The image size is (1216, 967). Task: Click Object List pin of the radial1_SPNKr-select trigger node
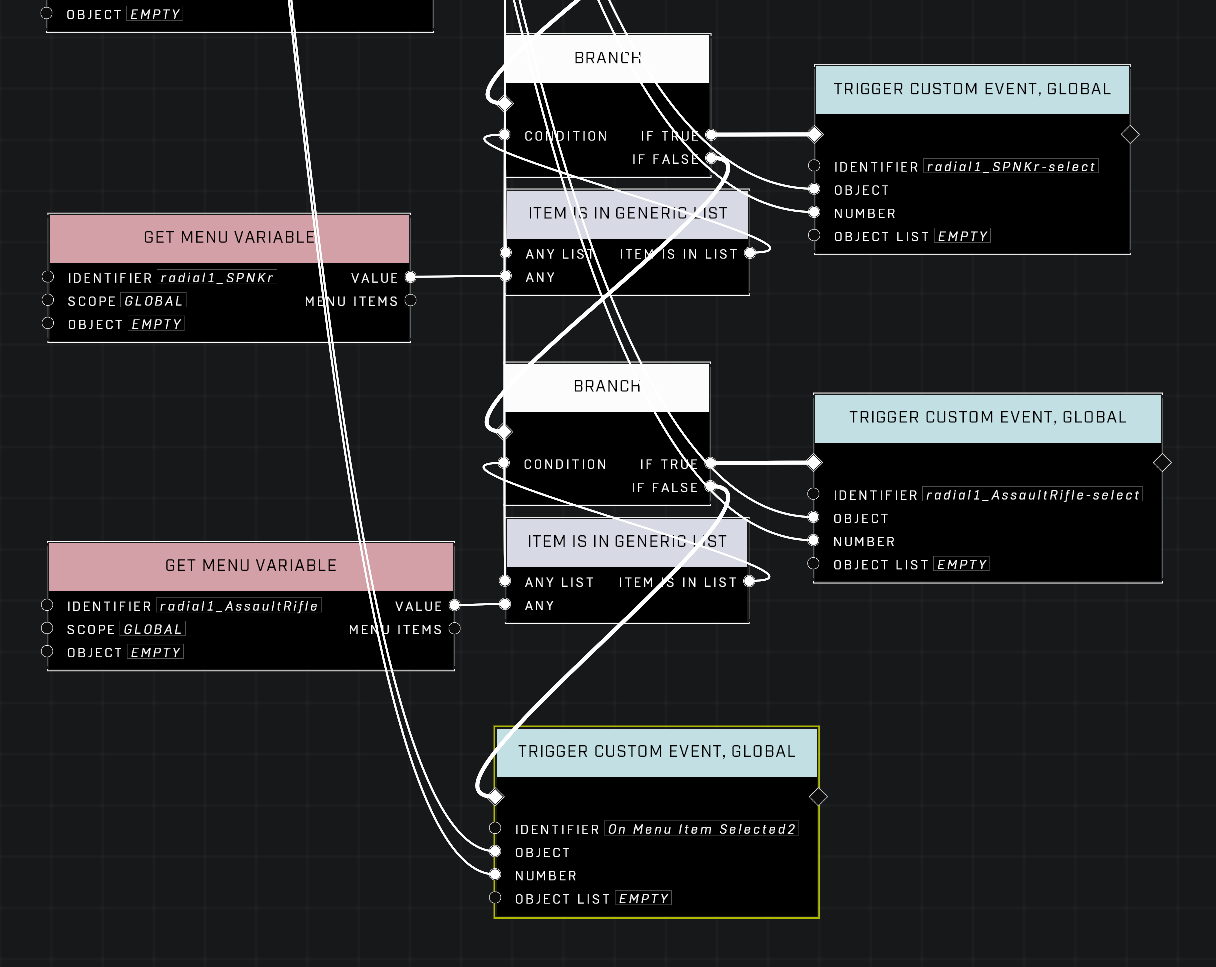[814, 236]
